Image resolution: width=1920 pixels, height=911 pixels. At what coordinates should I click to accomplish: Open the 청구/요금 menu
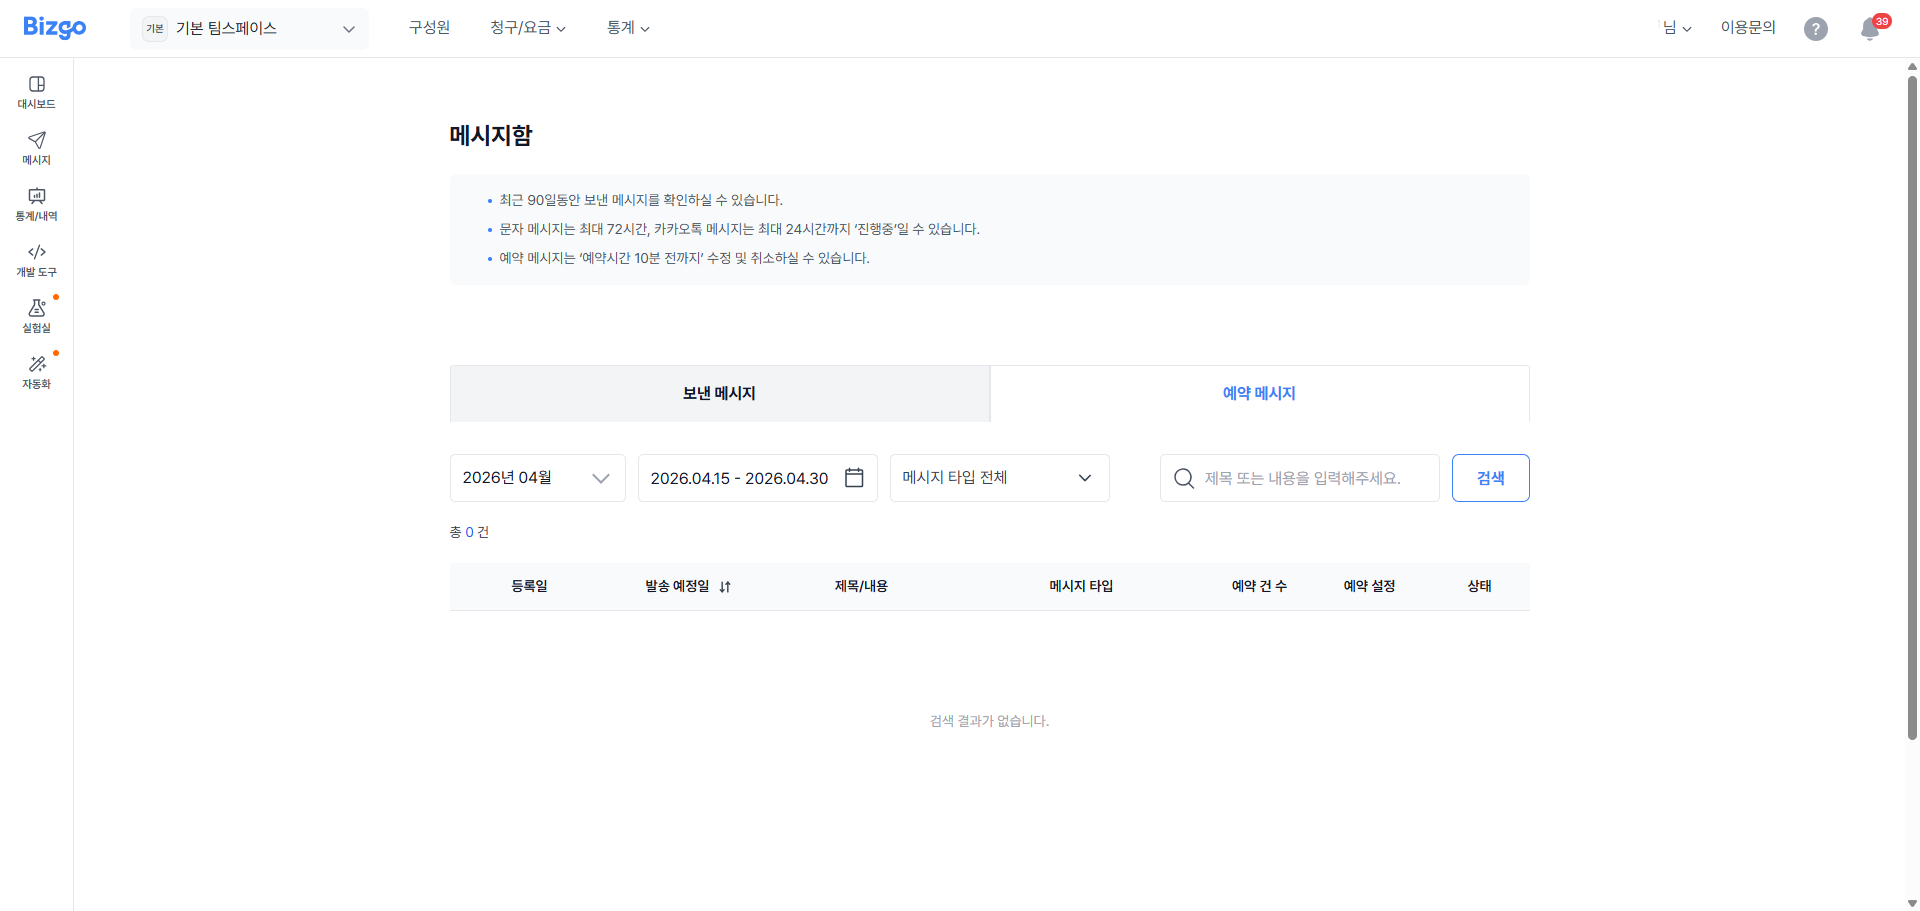pos(527,28)
